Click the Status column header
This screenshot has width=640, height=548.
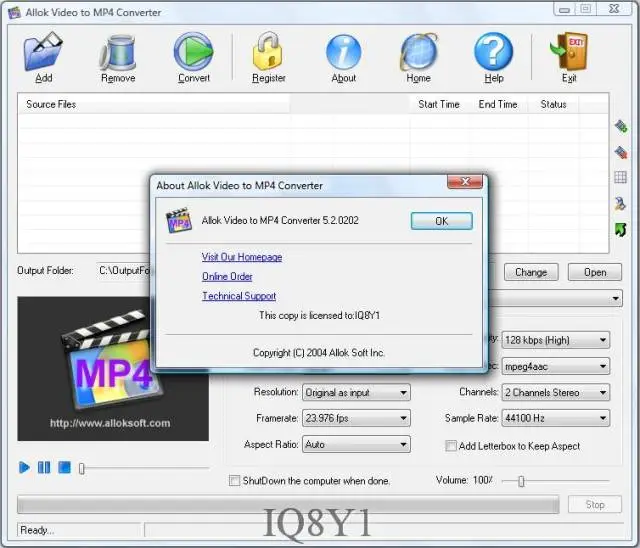(553, 104)
